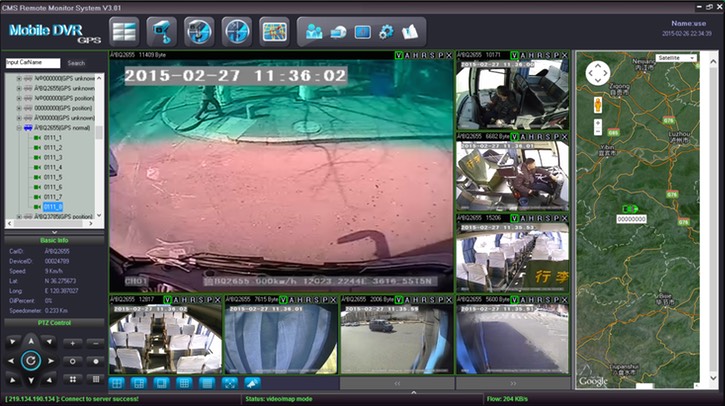Image resolution: width=725 pixels, height=406 pixels.
Task: Open the Satellite map type dropdown
Action: [x=677, y=58]
